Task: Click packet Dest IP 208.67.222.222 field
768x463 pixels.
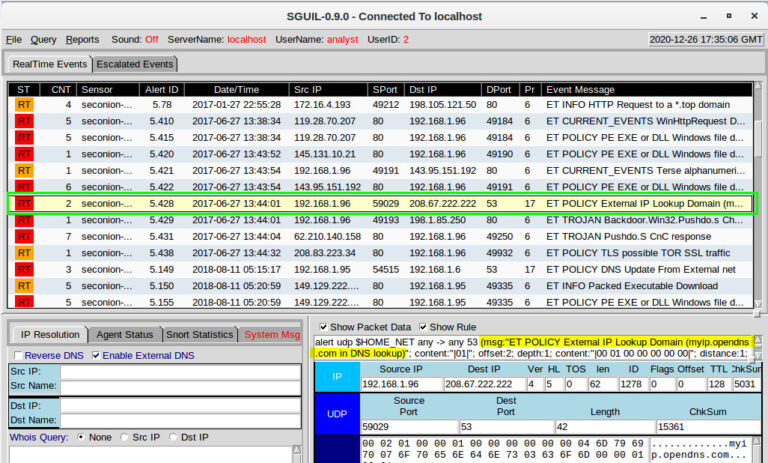Action: [484, 384]
